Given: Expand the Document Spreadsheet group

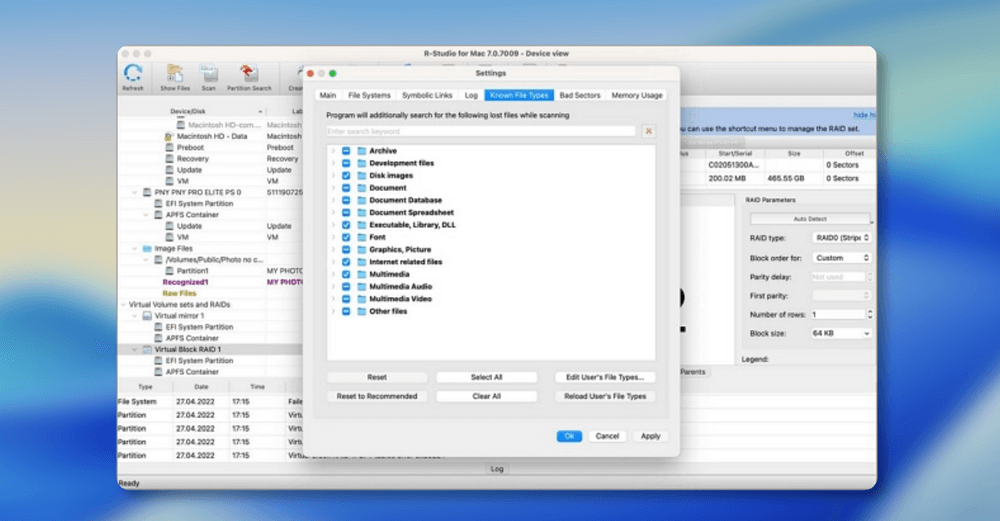Looking at the screenshot, I should click(333, 213).
